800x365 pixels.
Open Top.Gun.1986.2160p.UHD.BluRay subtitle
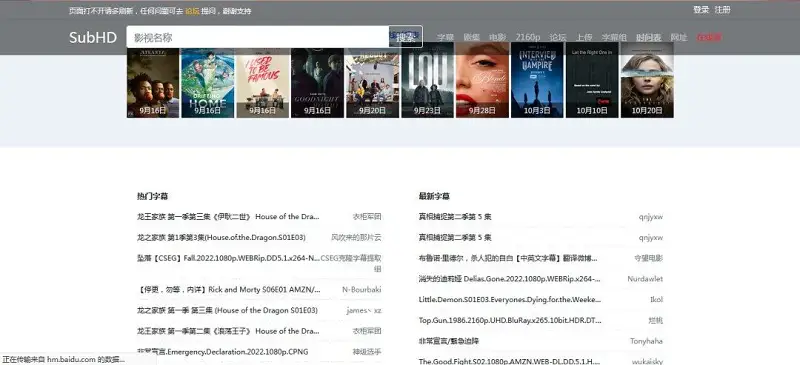pos(510,321)
